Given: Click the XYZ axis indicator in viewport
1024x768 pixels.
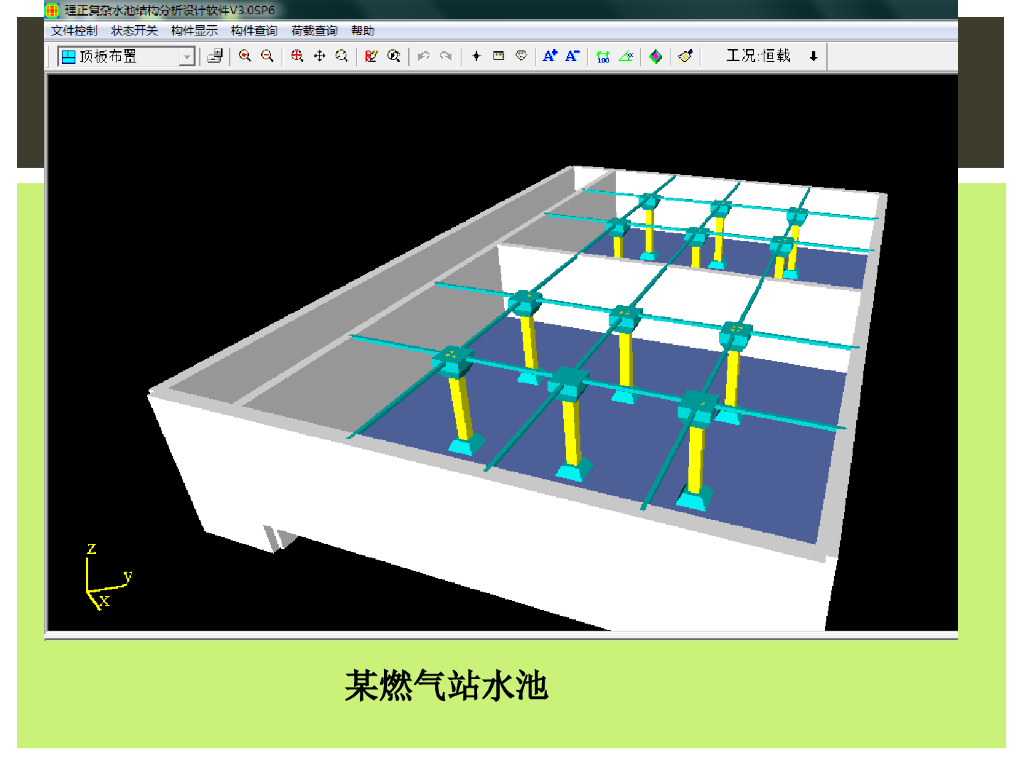Looking at the screenshot, I should click(108, 577).
